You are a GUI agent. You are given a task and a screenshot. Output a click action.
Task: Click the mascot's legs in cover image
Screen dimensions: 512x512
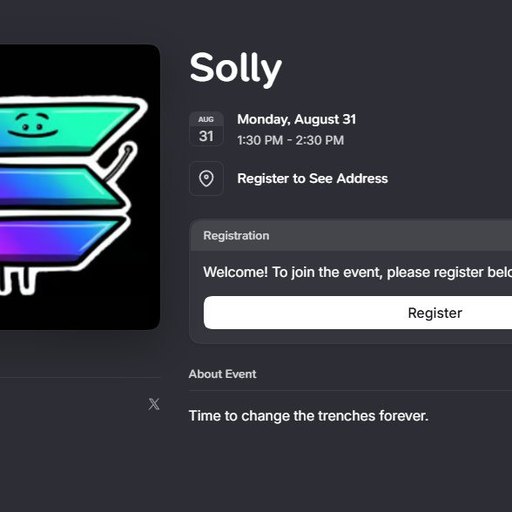18,279
